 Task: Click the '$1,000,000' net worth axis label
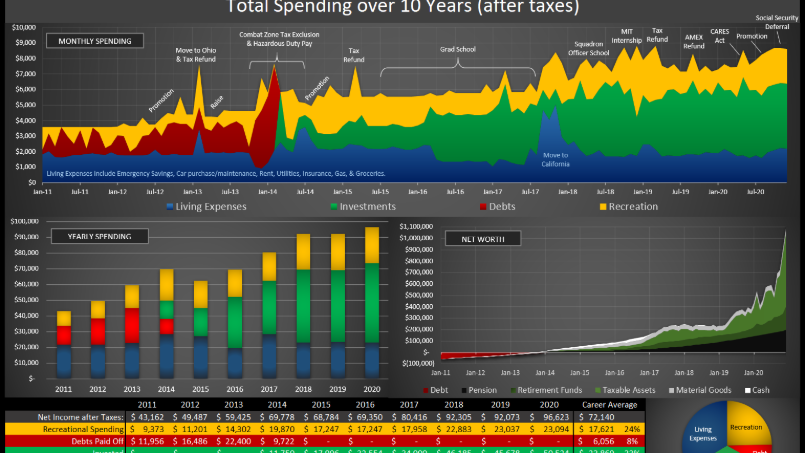coord(416,238)
